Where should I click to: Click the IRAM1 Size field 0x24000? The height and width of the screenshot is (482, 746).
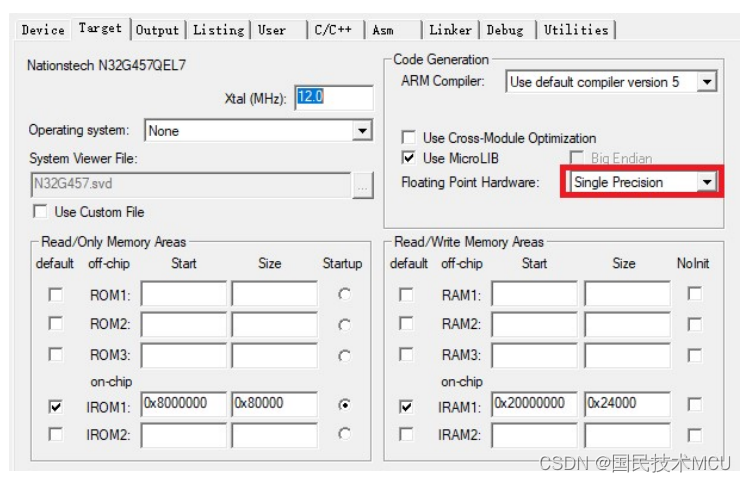point(628,404)
